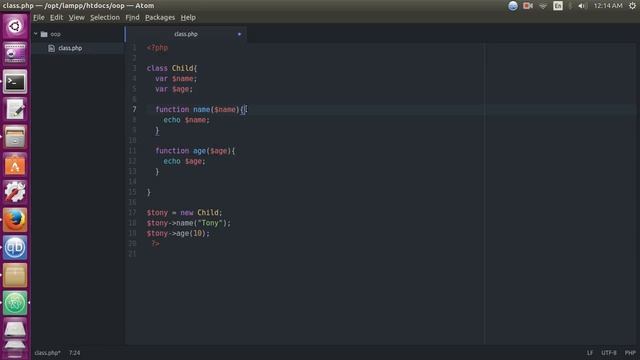Open the Bluetooth indicator
The height and width of the screenshot is (360, 640).
pyautogui.click(x=571, y=6)
